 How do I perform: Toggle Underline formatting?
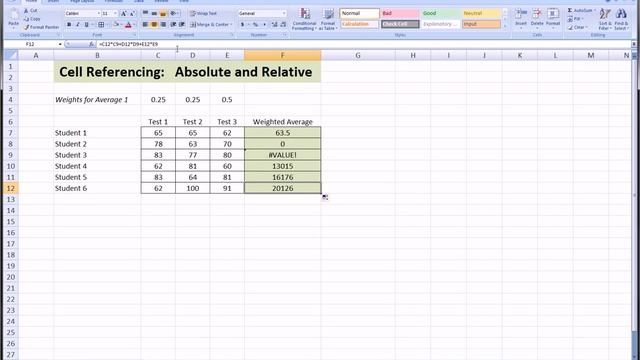pyautogui.click(x=87, y=25)
